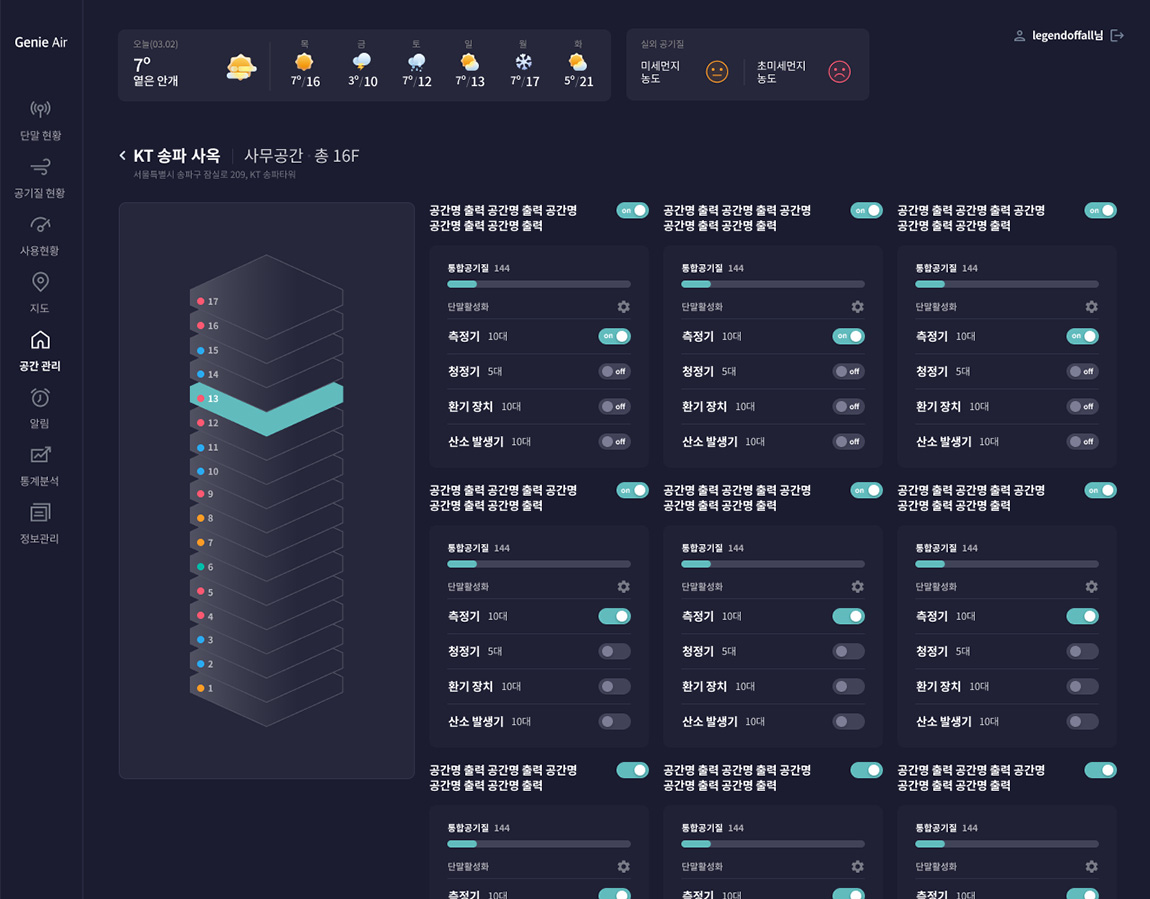Click the legendoffall님 username
Viewport: 1150px width, 899px height.
click(1067, 36)
